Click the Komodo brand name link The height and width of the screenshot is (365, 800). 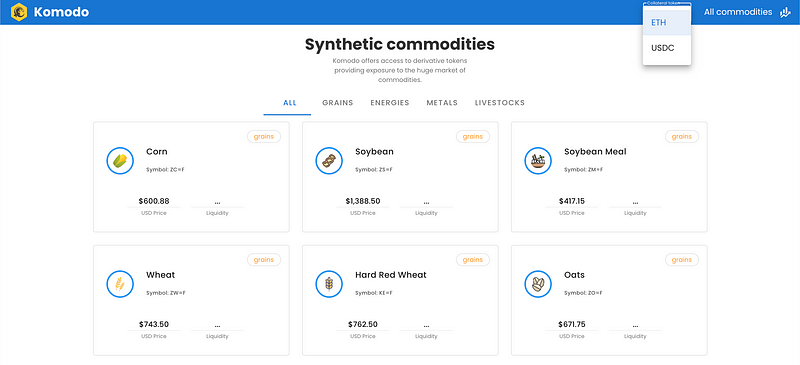pos(61,12)
